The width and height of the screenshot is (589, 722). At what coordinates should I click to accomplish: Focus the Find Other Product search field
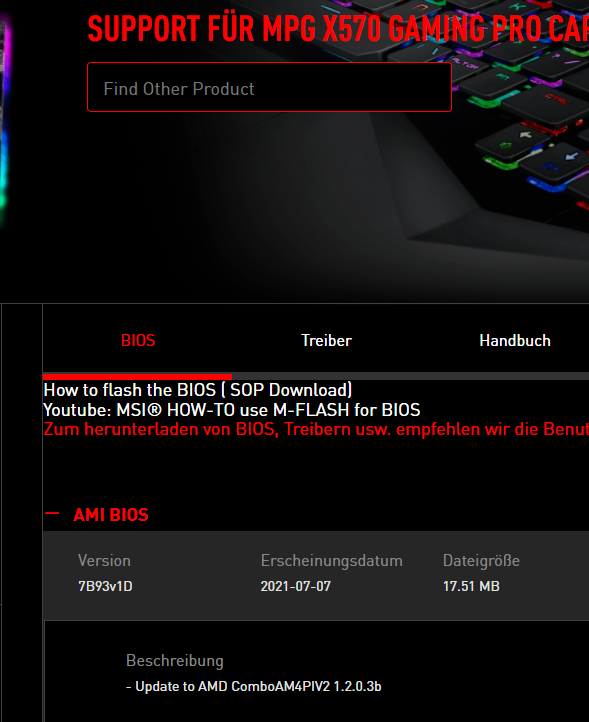tap(269, 87)
